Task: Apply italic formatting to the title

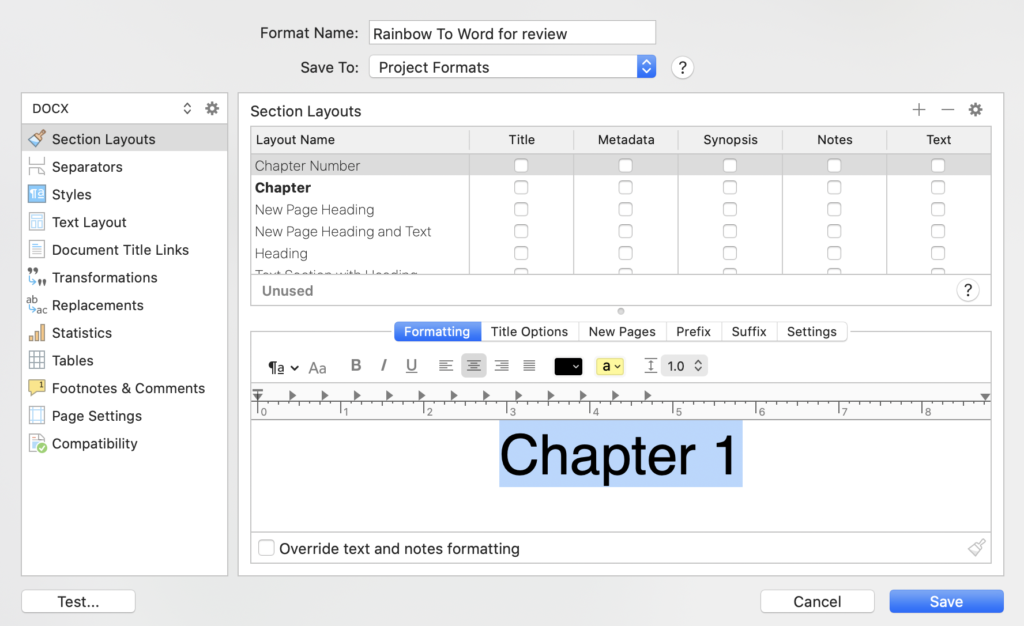Action: pyautogui.click(x=383, y=366)
